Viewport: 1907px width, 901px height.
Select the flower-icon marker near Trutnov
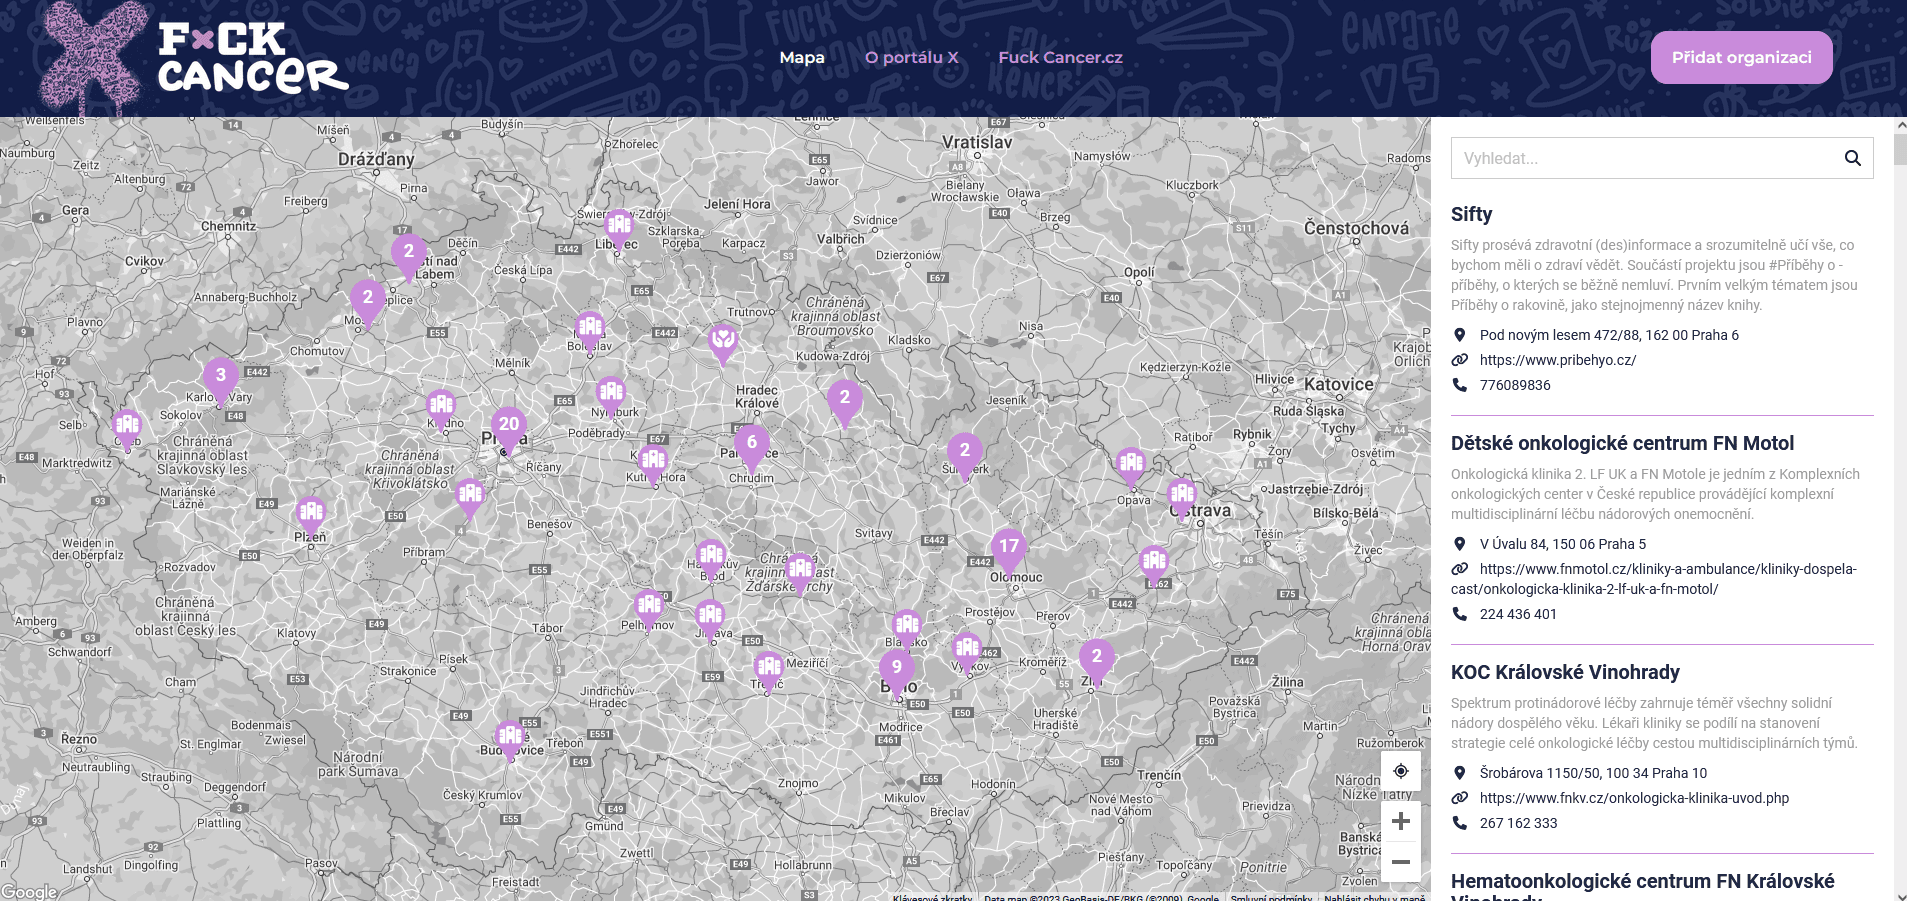coord(723,344)
